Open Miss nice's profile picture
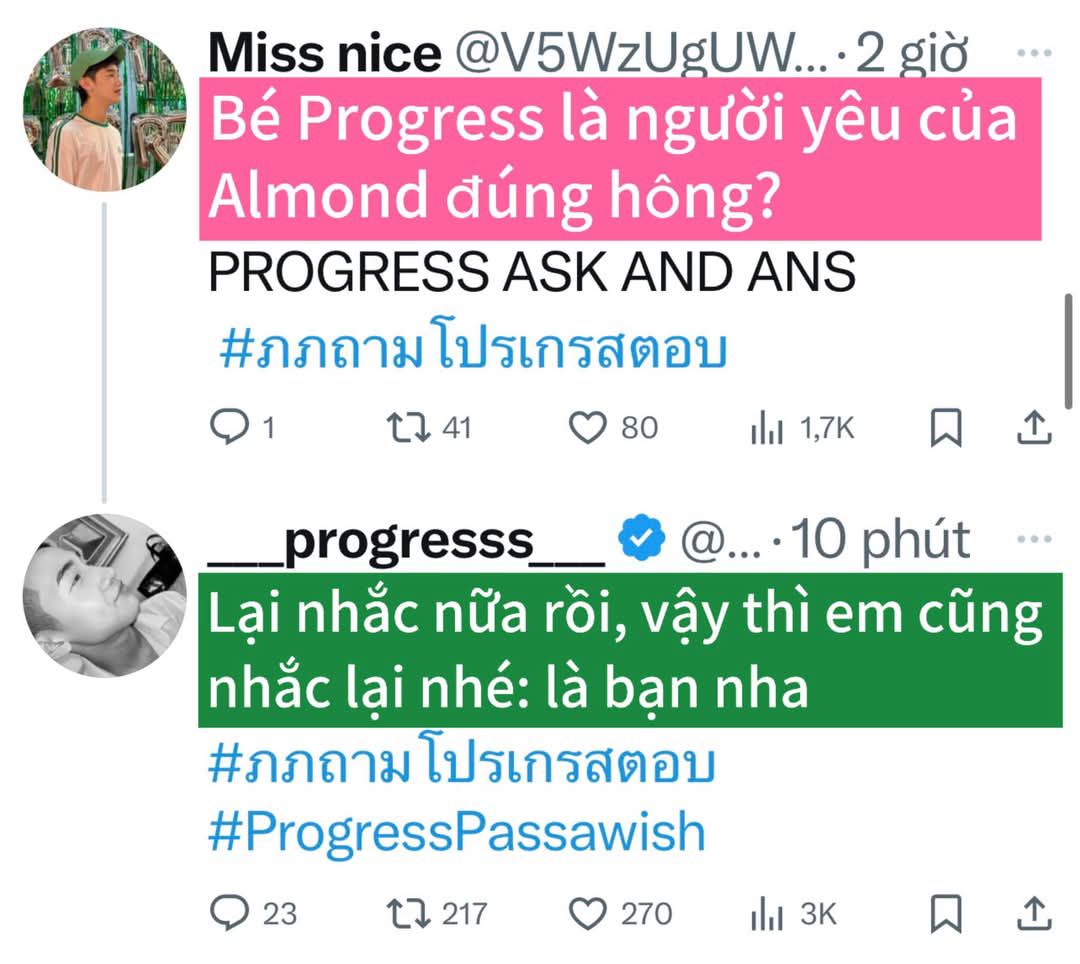1080x964 pixels. [105, 109]
